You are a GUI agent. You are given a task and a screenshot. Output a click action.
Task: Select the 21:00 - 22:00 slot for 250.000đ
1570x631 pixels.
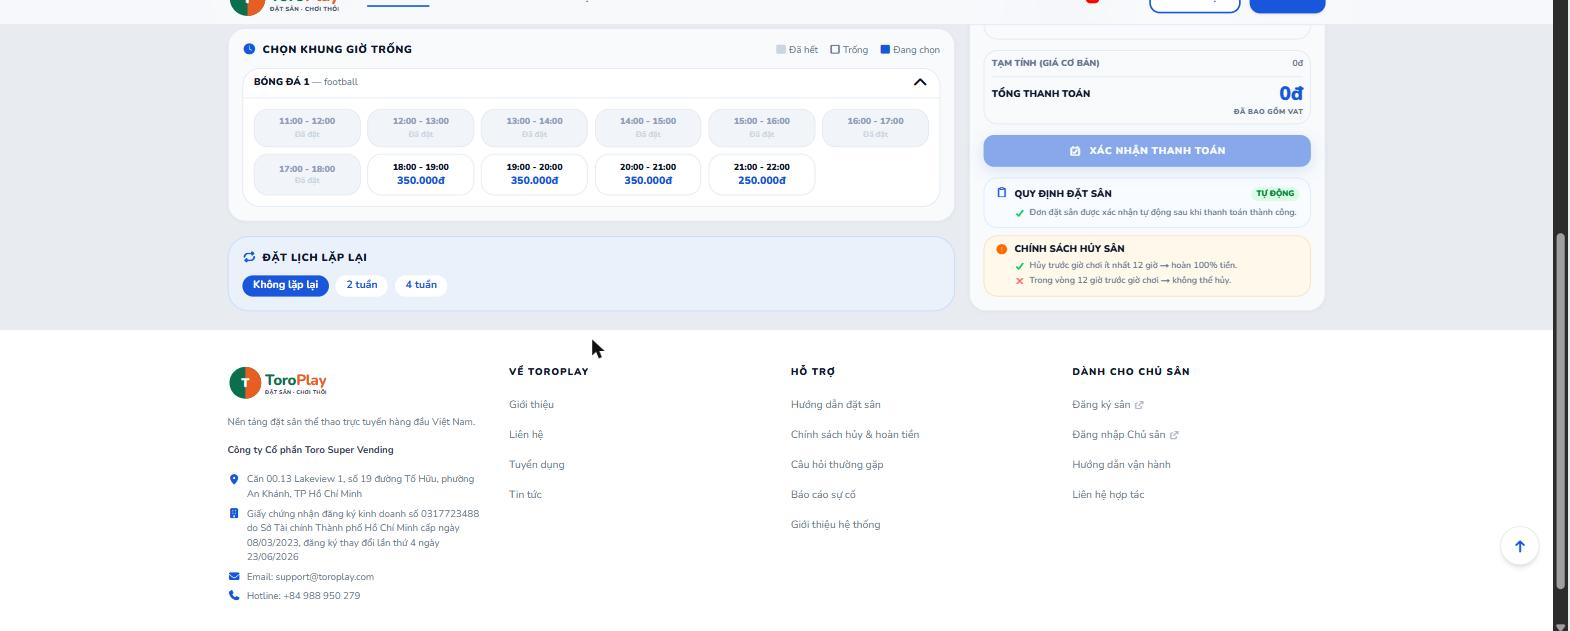[x=761, y=174]
